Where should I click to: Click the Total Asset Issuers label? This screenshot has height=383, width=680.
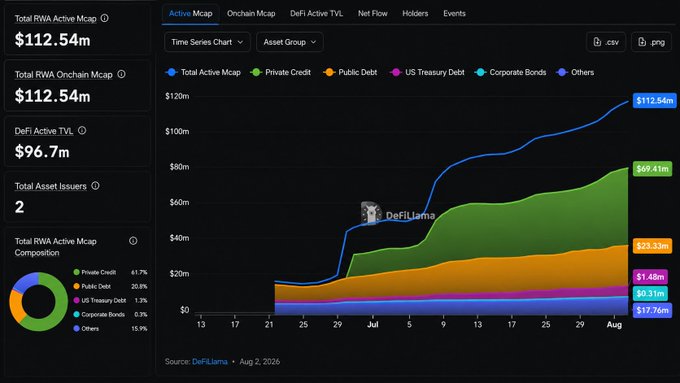point(50,186)
